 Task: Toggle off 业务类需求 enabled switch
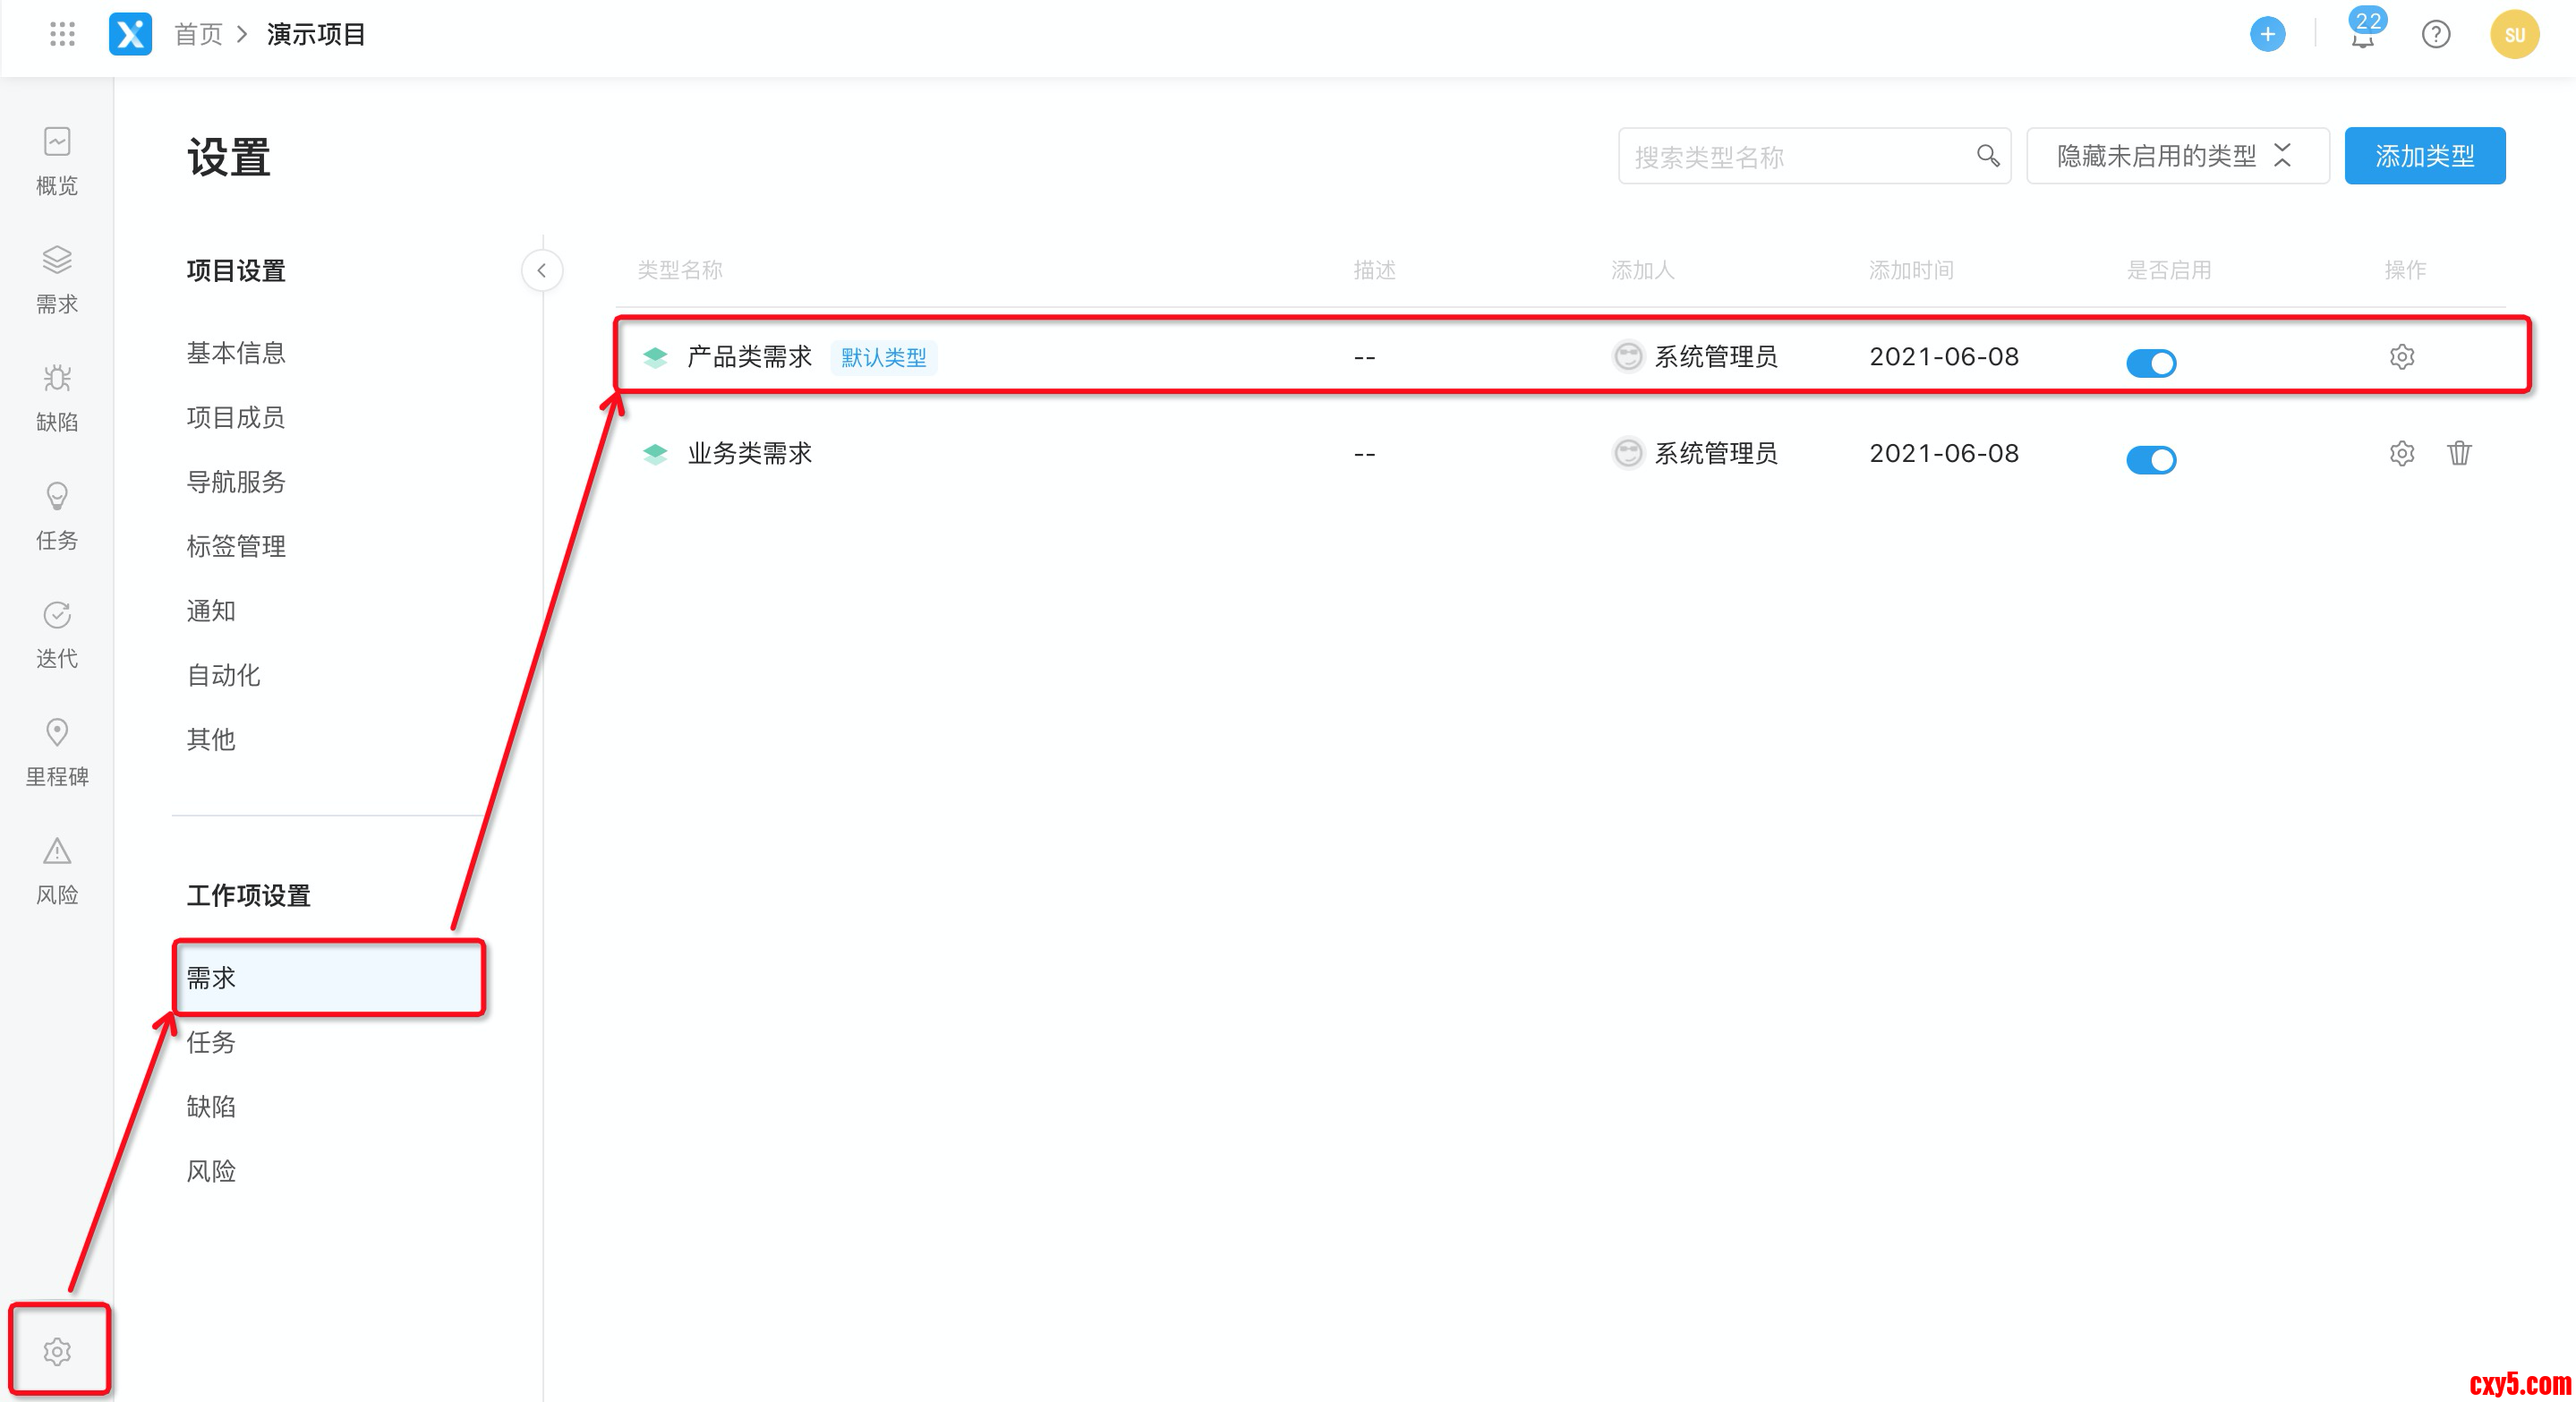coord(2151,459)
